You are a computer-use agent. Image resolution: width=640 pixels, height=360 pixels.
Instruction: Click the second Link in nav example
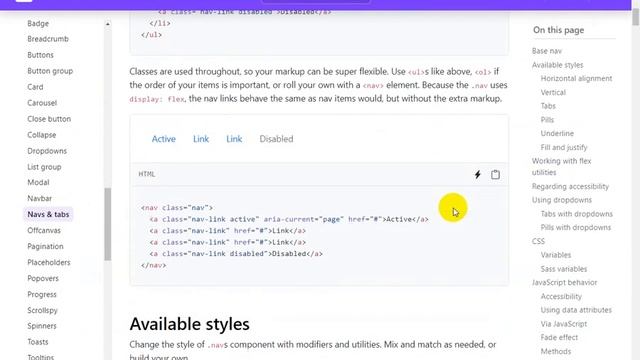click(x=234, y=139)
